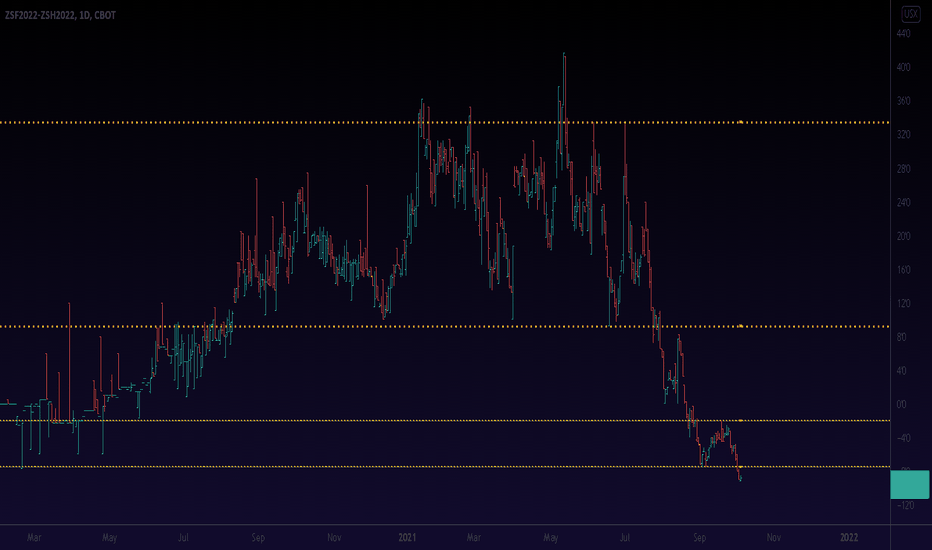Select the lowest yellow dotted horizontal line
932x550 pixels.
click(445, 467)
